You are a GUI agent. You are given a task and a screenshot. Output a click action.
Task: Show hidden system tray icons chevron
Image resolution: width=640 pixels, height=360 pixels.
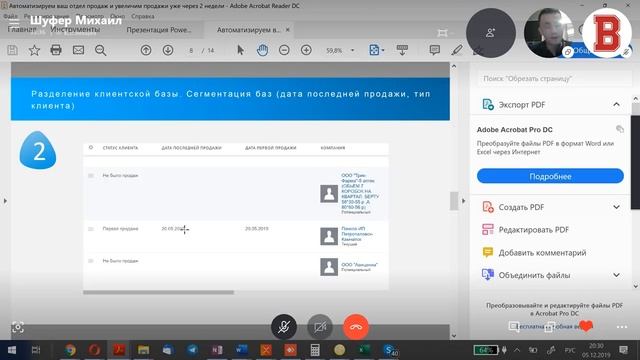point(517,350)
